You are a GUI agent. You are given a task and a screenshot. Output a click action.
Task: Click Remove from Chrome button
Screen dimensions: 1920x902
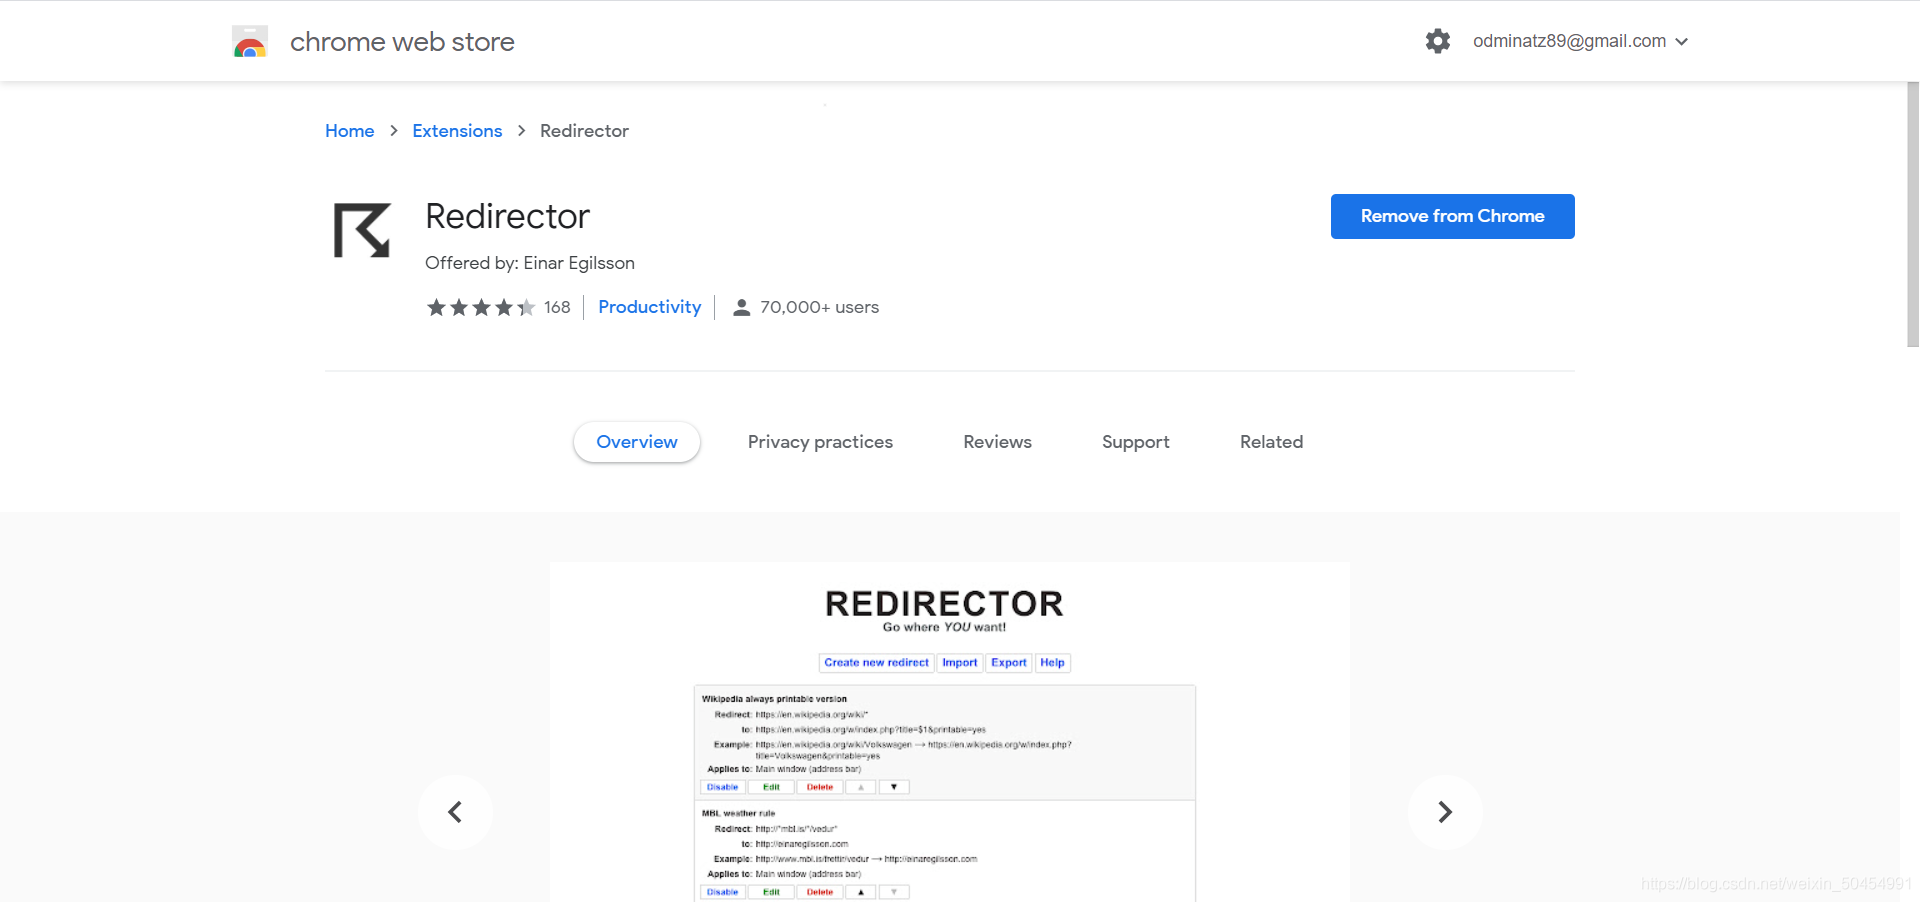coord(1452,216)
